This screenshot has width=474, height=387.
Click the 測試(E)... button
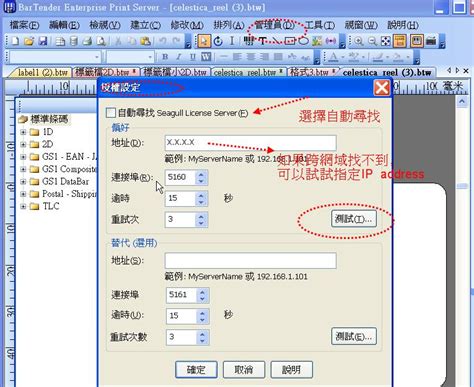coord(354,336)
